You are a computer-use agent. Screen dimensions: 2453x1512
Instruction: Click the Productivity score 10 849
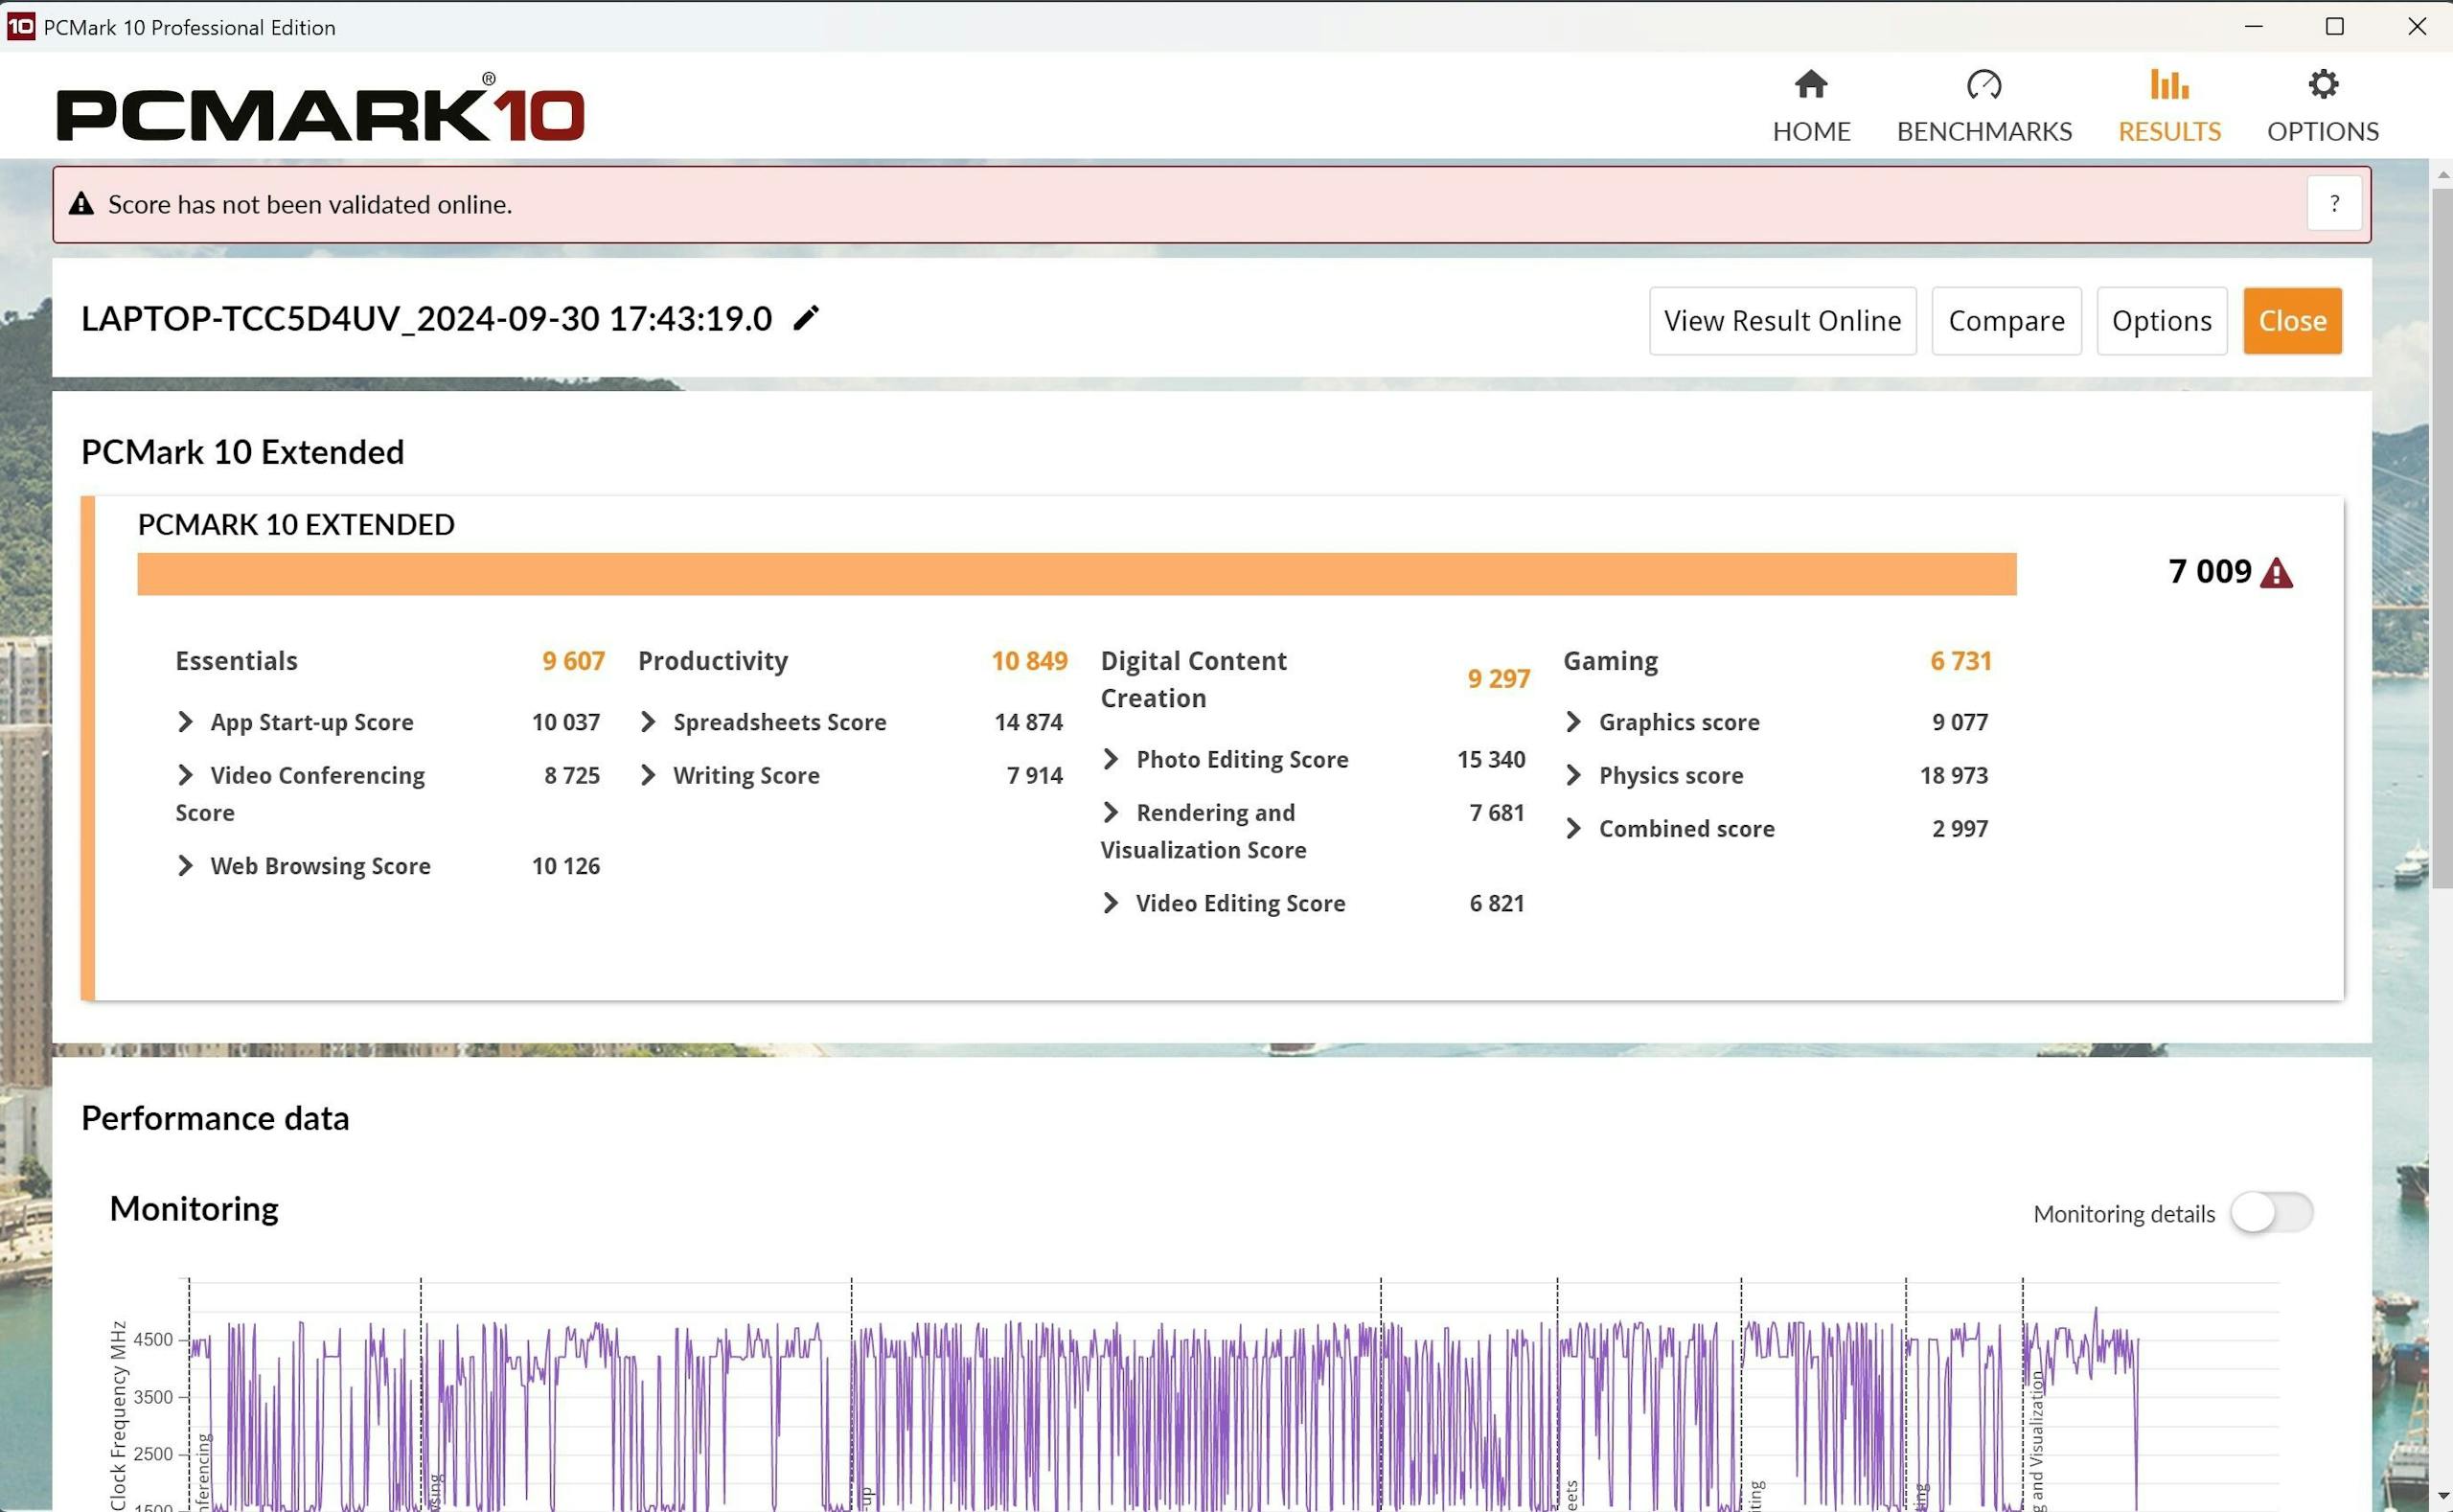tap(1029, 661)
